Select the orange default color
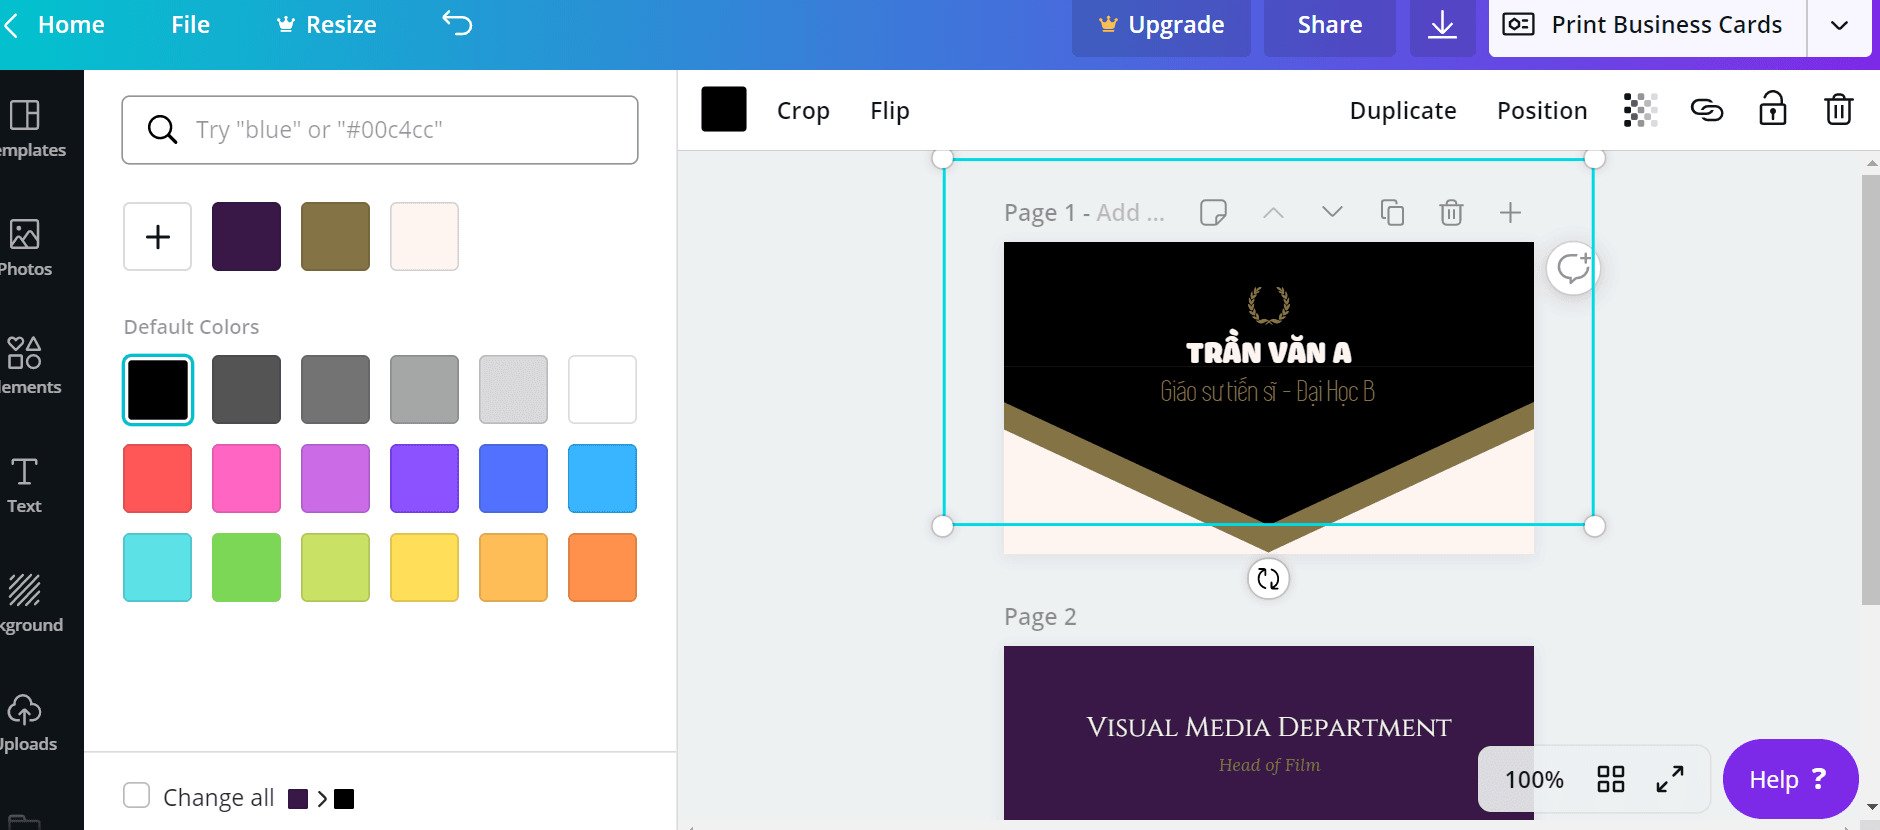The width and height of the screenshot is (1880, 830). pos(602,567)
